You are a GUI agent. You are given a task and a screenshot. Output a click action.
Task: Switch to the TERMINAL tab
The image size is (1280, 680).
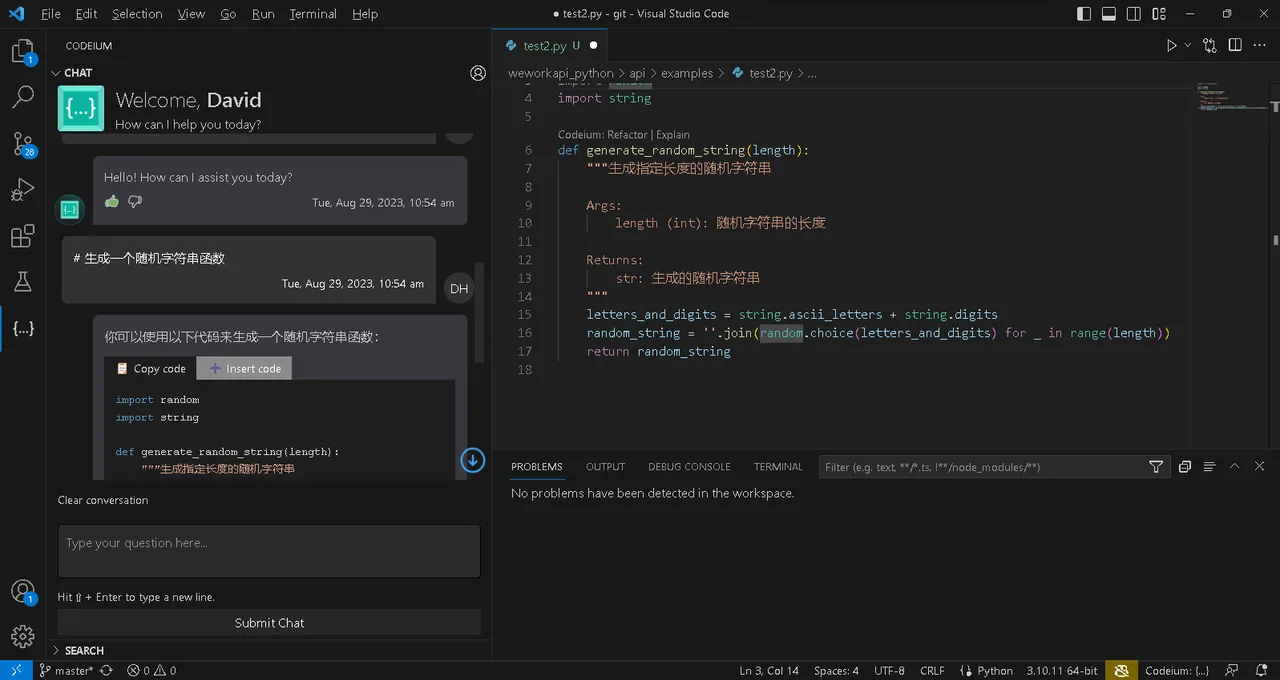[778, 467]
